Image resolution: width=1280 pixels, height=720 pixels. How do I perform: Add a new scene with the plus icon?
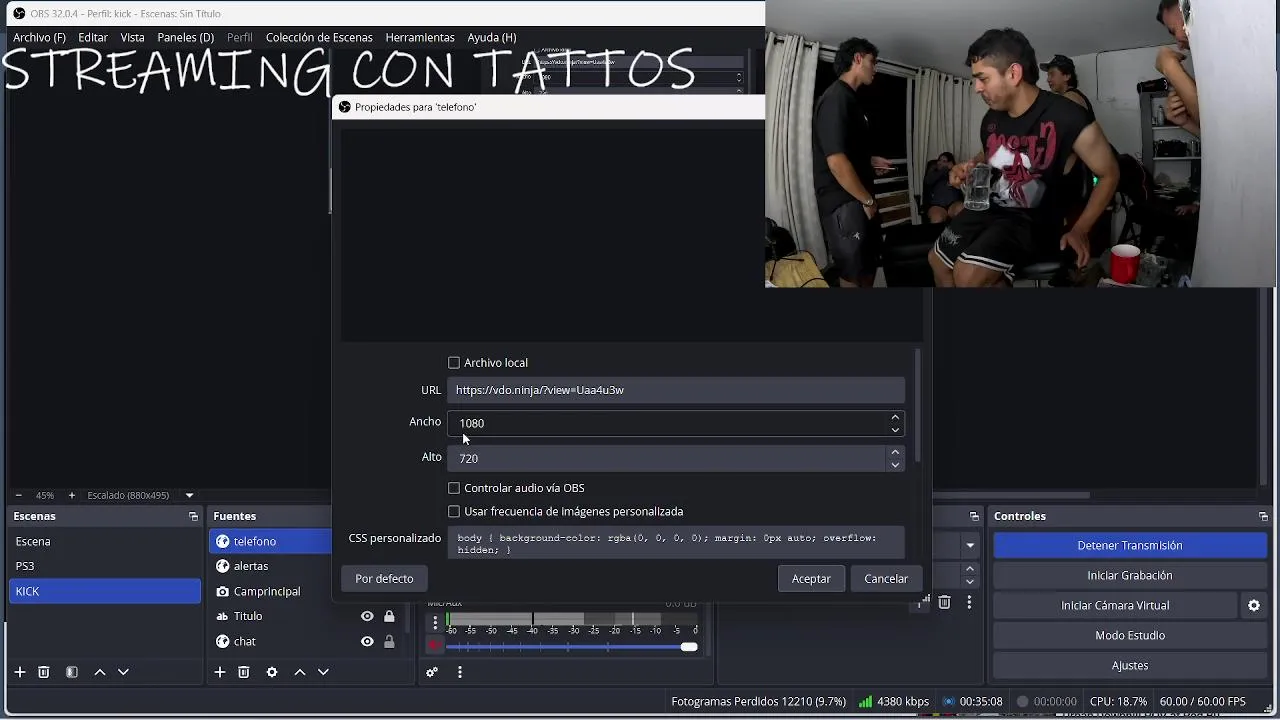tap(19, 672)
